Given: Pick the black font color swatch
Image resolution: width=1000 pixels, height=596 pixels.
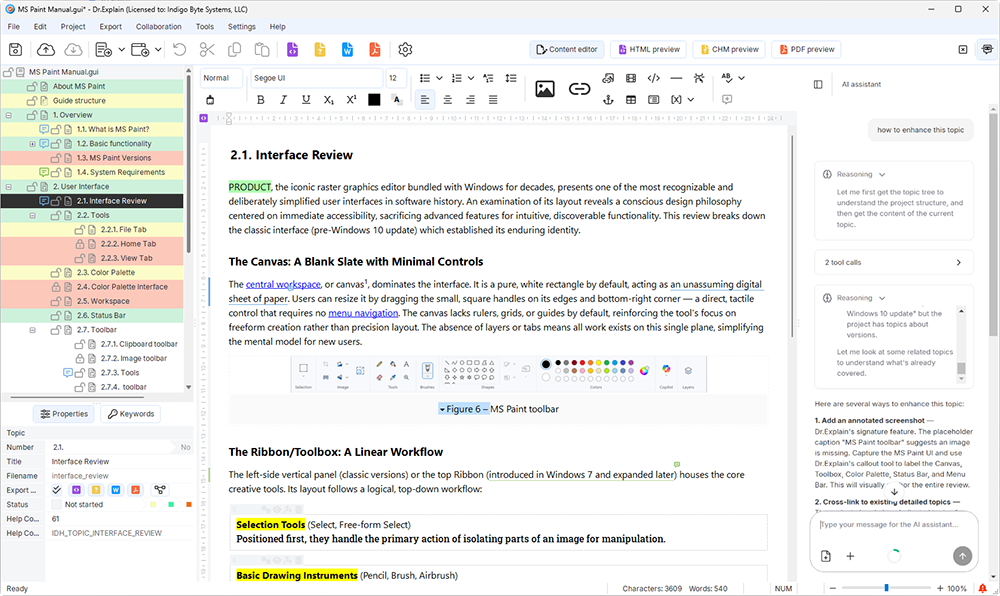Looking at the screenshot, I should click(374, 99).
